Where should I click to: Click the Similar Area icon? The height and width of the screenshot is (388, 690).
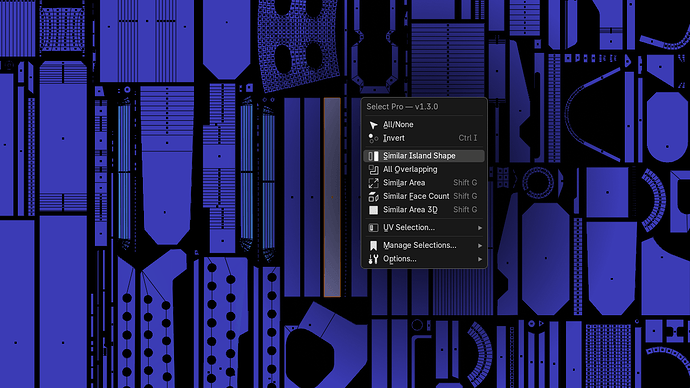pos(373,183)
